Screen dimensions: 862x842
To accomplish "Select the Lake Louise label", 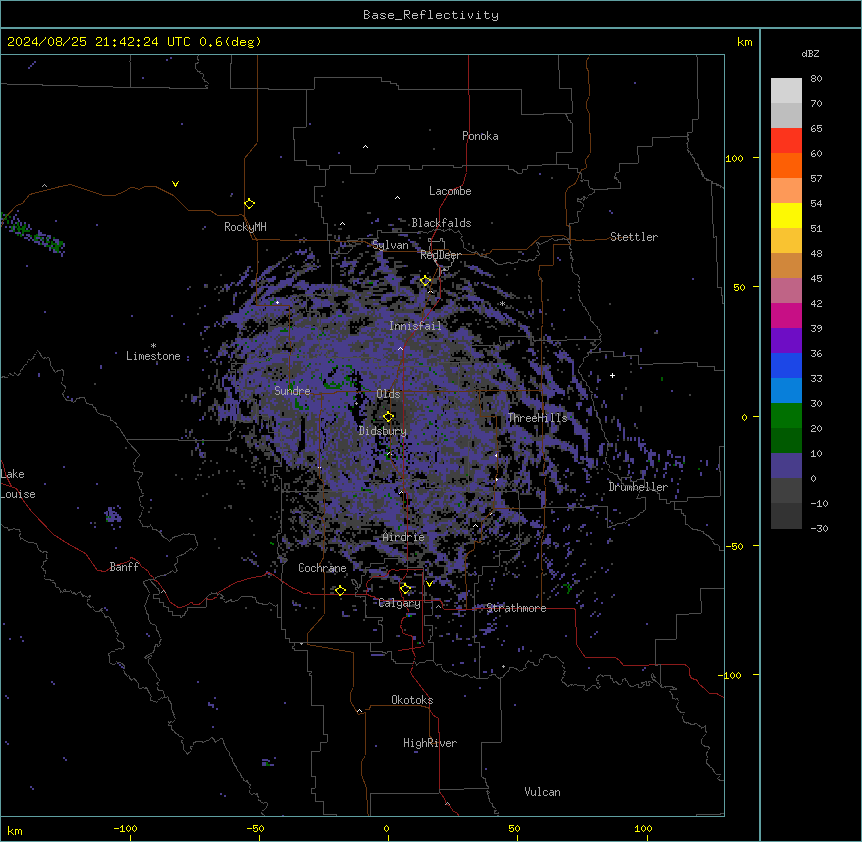I will coord(18,484).
